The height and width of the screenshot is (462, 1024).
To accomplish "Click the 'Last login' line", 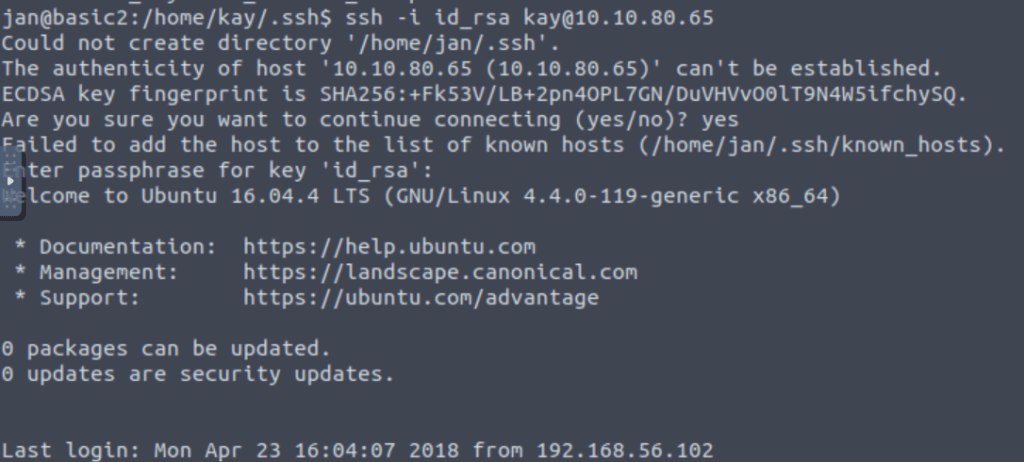I will click(358, 449).
